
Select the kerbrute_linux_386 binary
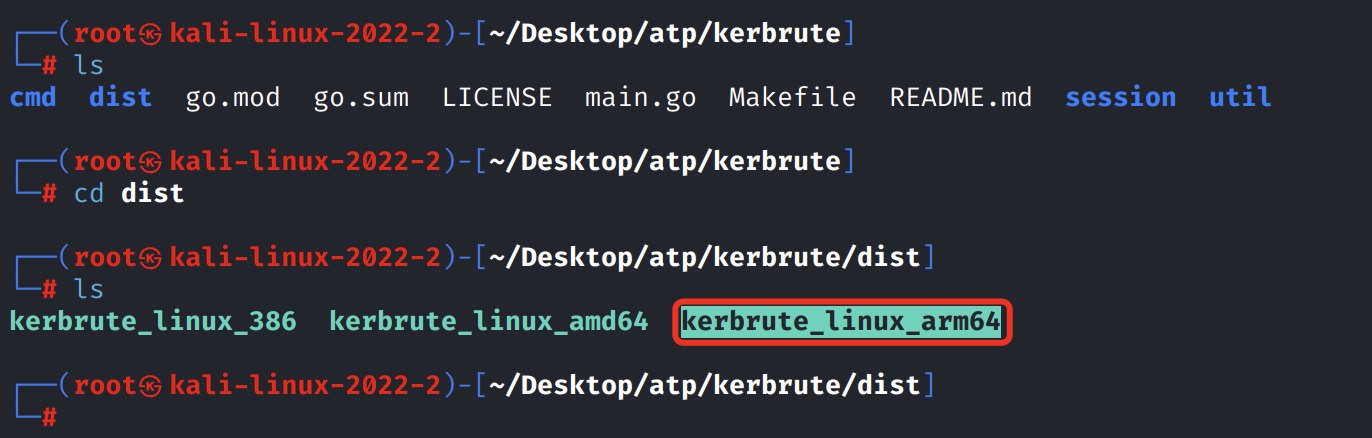click(x=153, y=322)
